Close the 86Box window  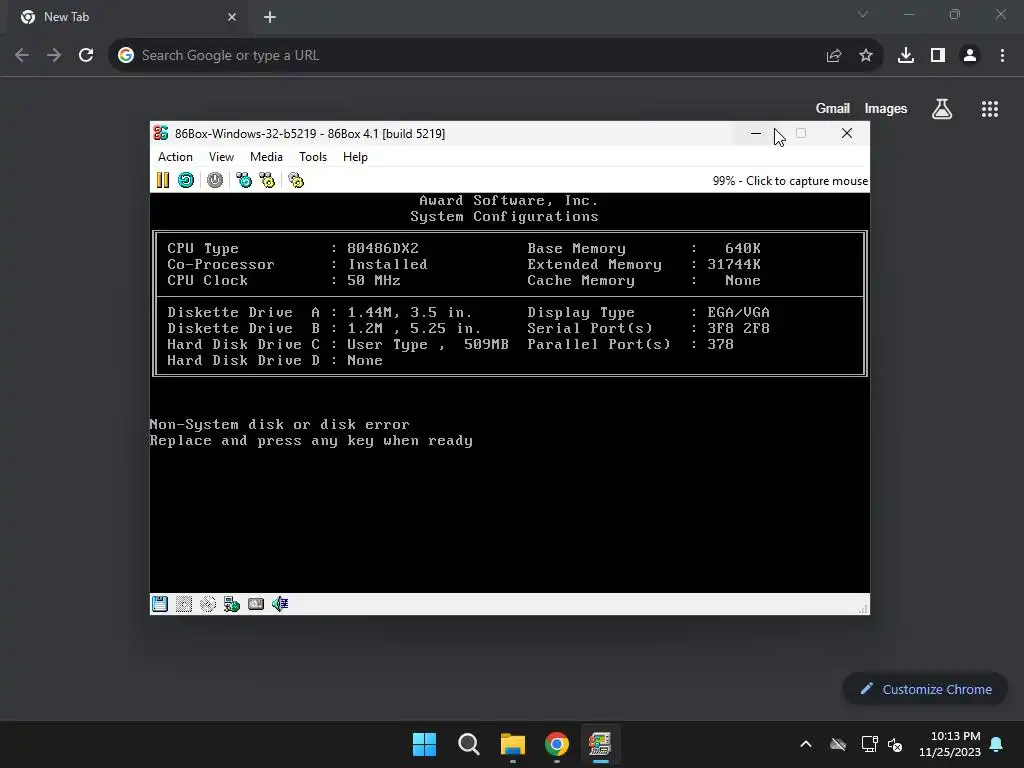coord(847,133)
